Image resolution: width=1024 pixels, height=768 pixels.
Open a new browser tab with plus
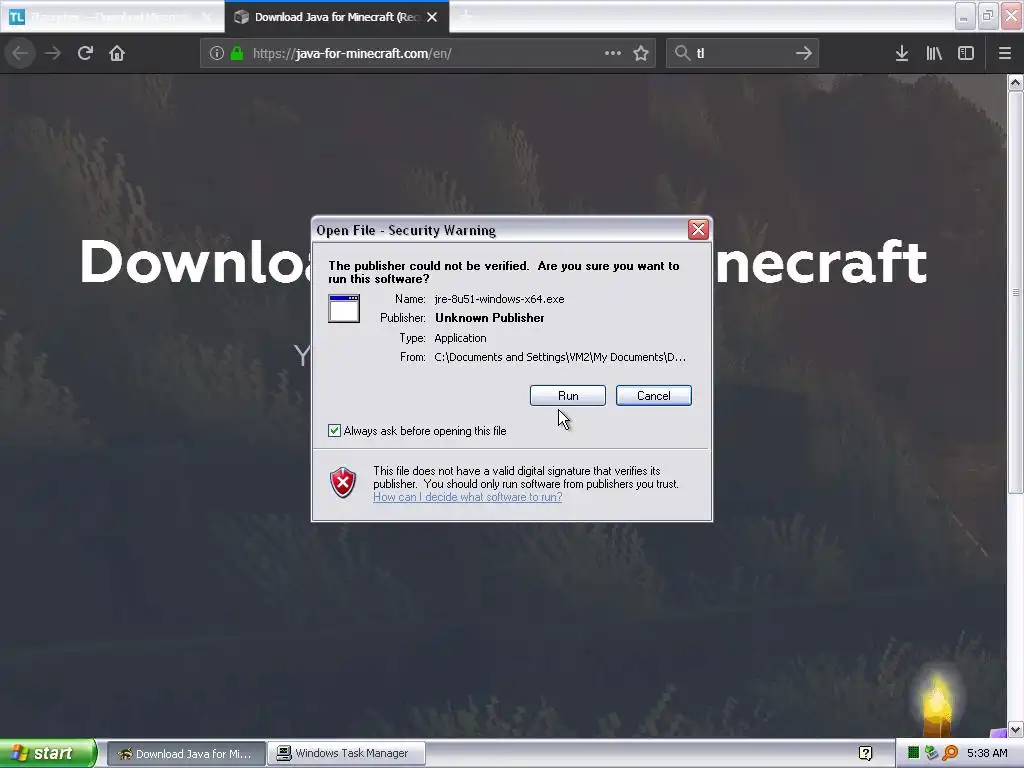pos(466,17)
